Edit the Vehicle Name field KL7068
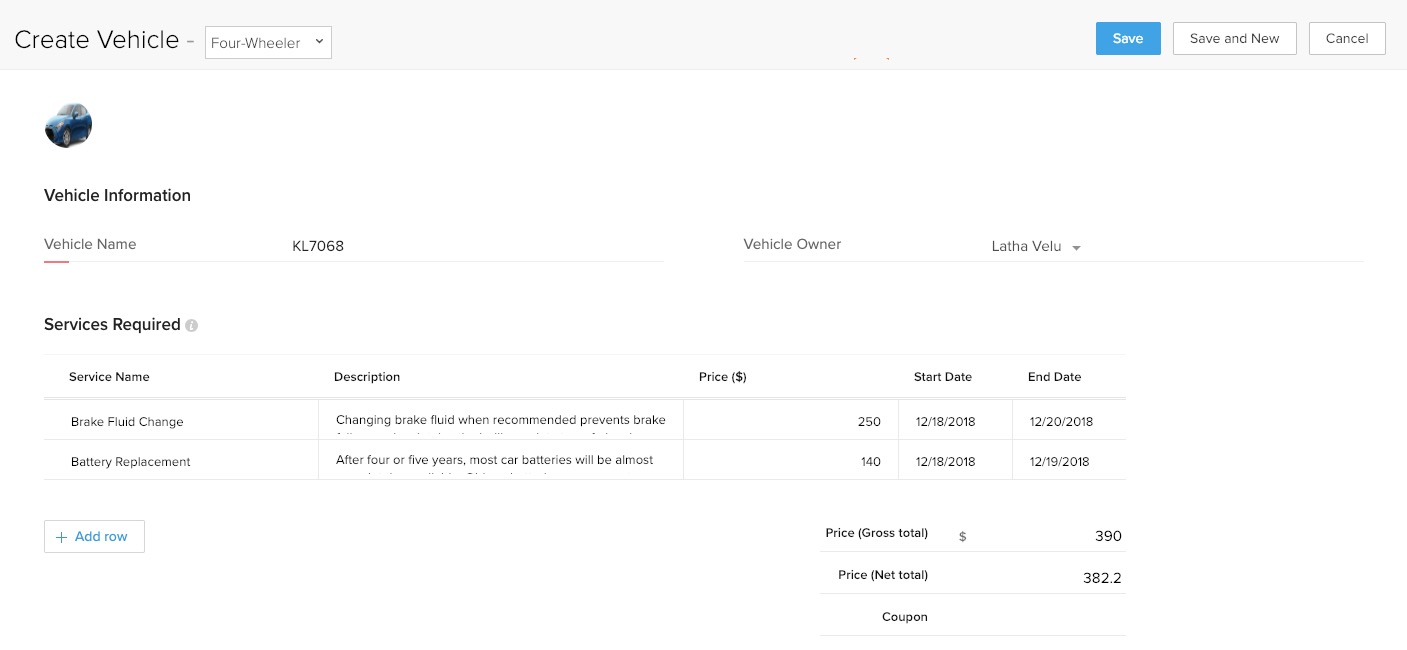This screenshot has height=650, width=1407. click(x=476, y=246)
